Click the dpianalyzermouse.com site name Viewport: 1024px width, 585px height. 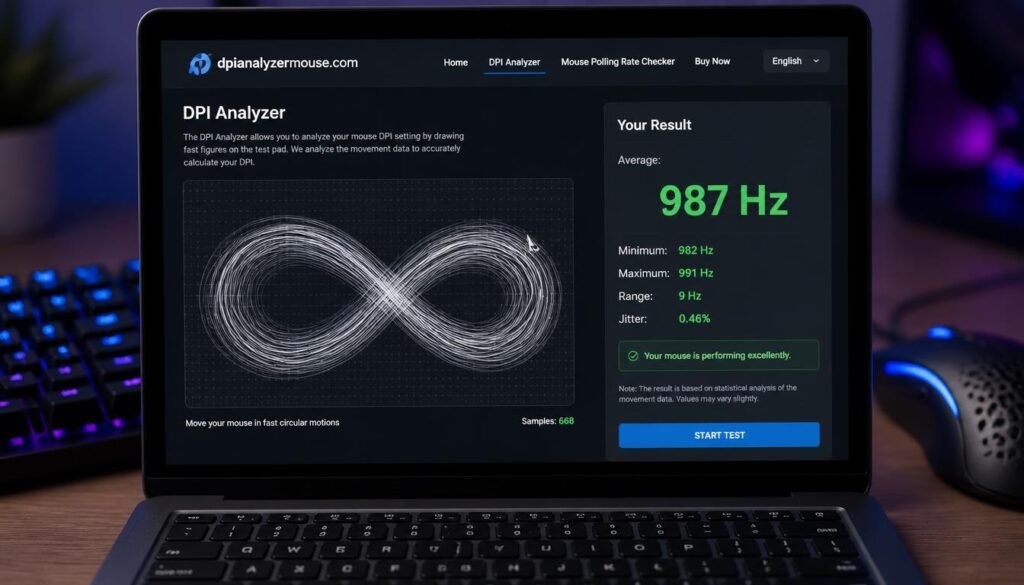coord(287,63)
